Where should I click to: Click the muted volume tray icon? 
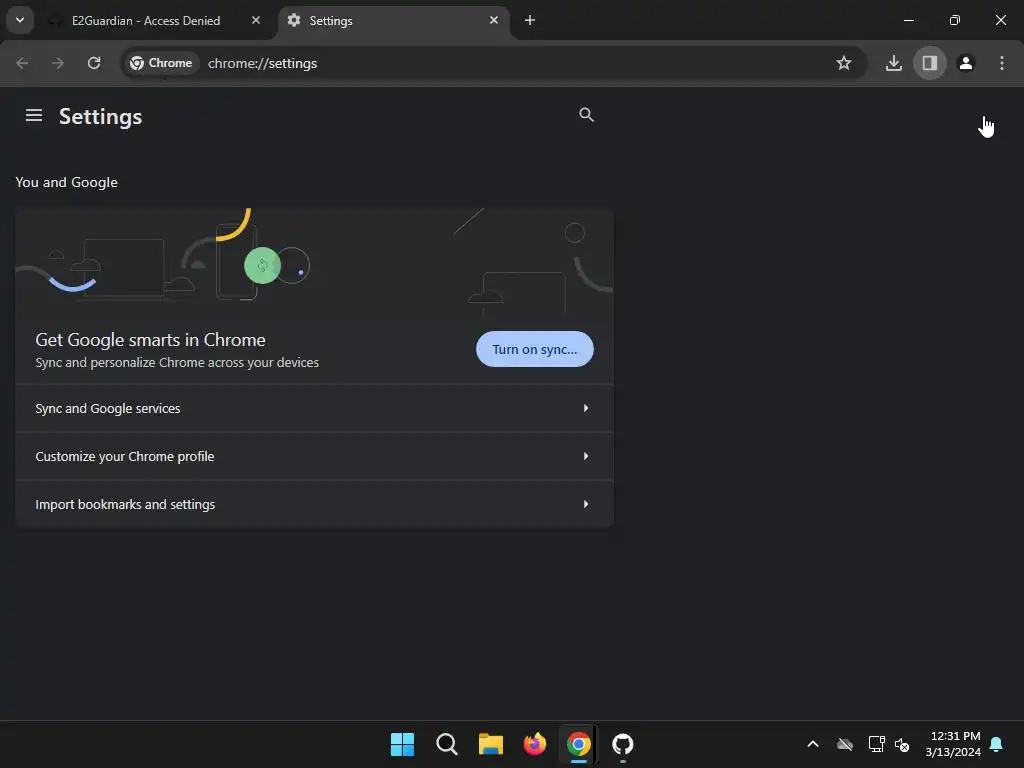pos(902,744)
